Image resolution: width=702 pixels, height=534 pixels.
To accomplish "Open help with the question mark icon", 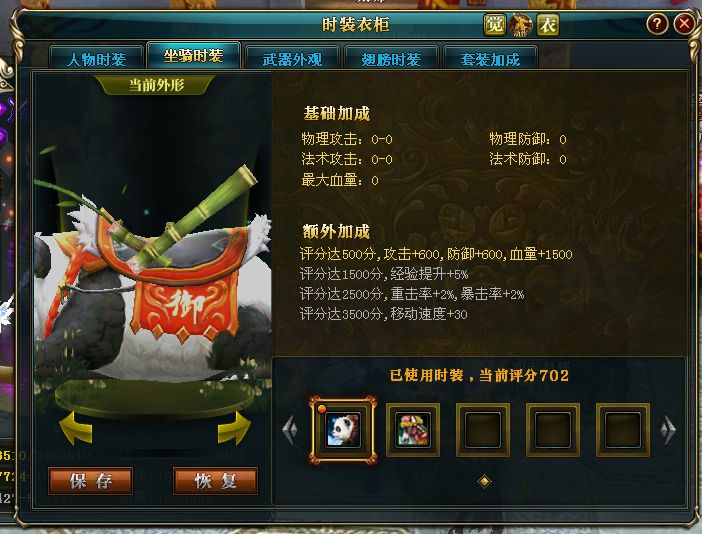I will pyautogui.click(x=657, y=23).
